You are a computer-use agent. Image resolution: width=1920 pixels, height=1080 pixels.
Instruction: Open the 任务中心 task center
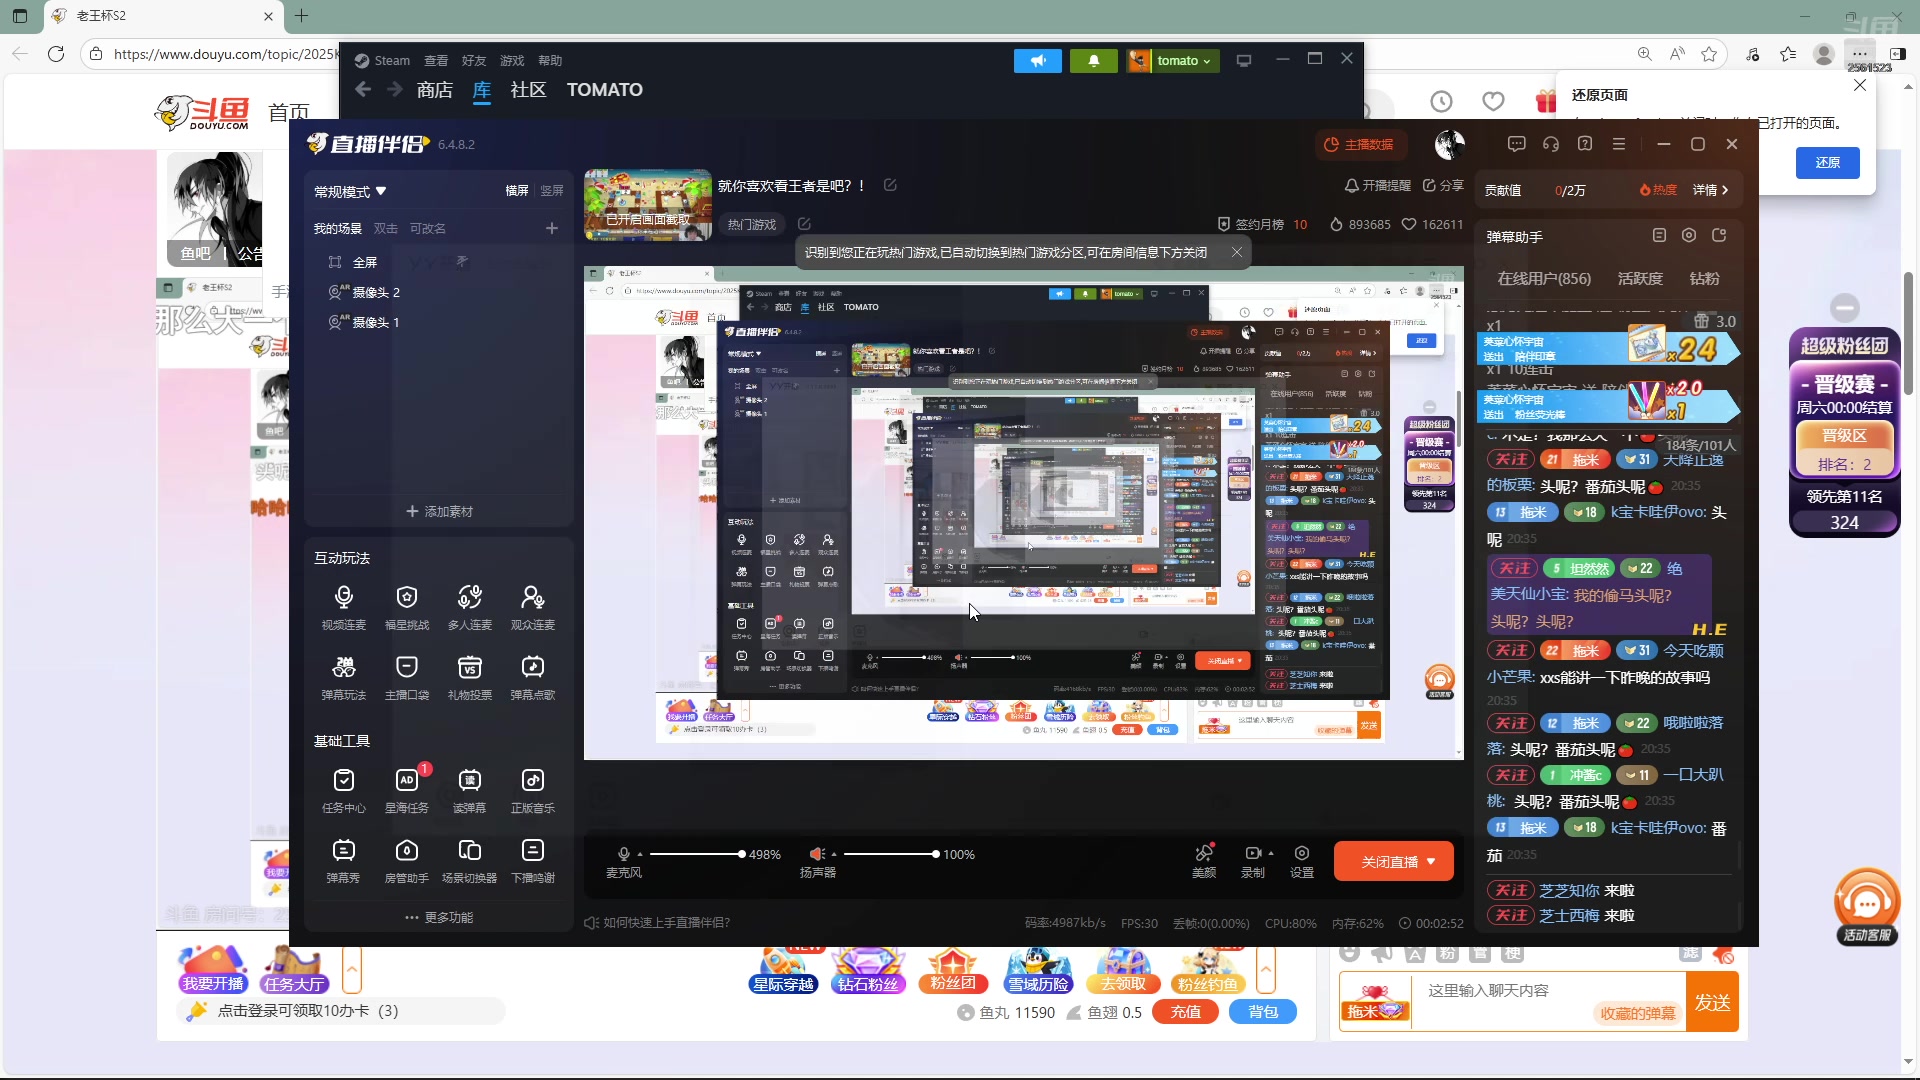click(343, 790)
